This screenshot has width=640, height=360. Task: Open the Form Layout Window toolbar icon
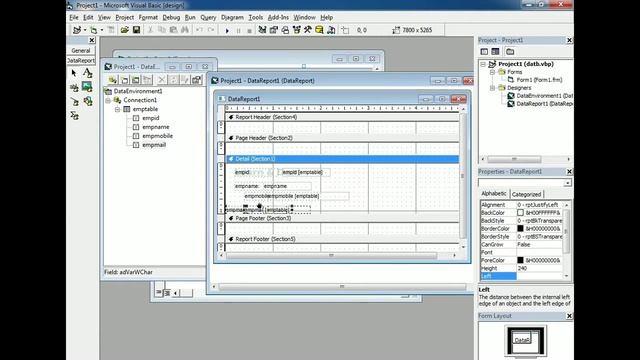point(285,30)
